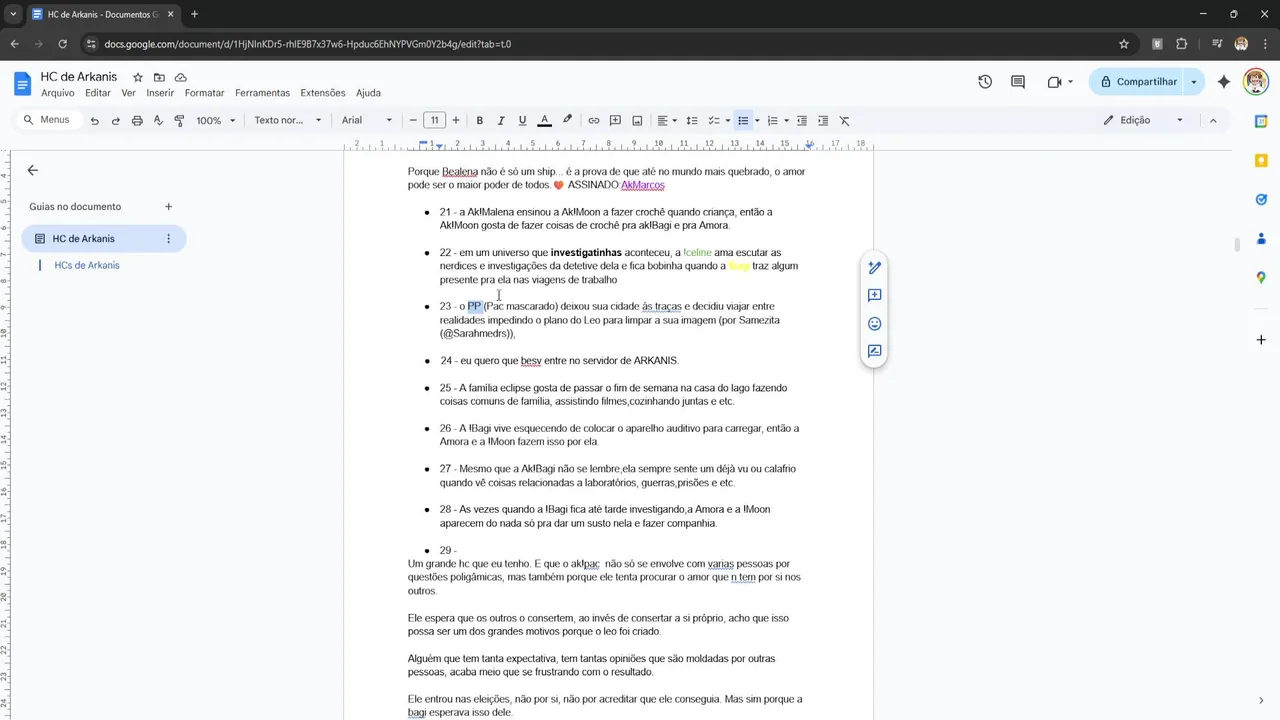Print the document
Image resolution: width=1280 pixels, height=720 pixels.
[x=137, y=120]
